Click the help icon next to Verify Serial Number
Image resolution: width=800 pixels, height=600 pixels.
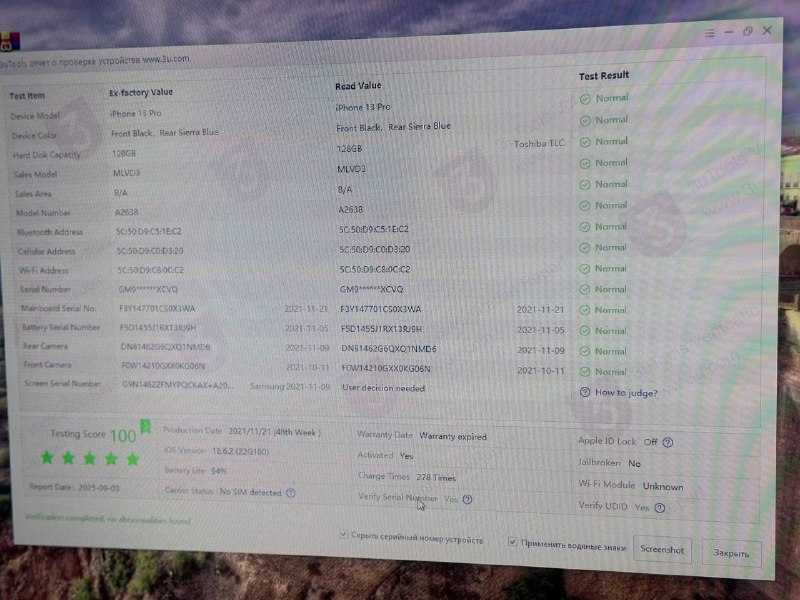coord(467,499)
